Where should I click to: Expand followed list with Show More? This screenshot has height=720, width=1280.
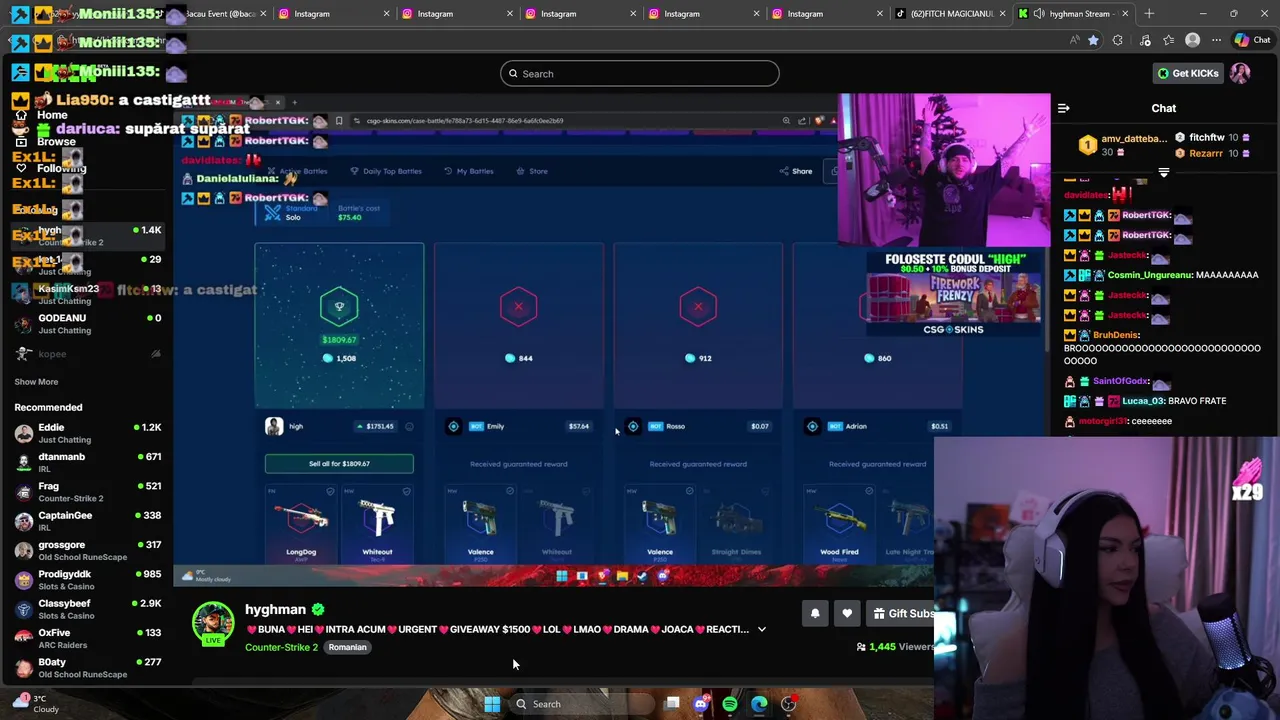coord(36,382)
